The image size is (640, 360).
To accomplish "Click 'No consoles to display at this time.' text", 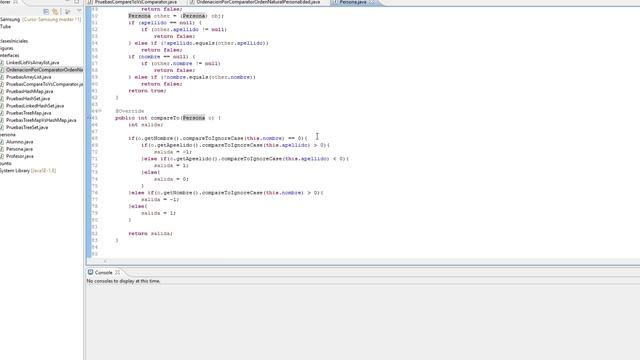I will click(x=123, y=281).
